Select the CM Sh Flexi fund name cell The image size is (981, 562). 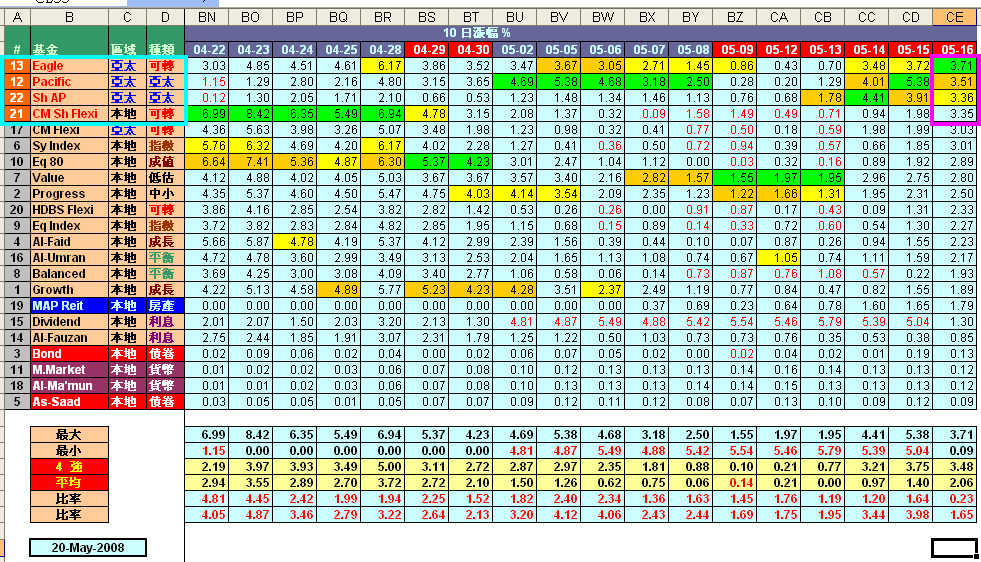pyautogui.click(x=69, y=113)
